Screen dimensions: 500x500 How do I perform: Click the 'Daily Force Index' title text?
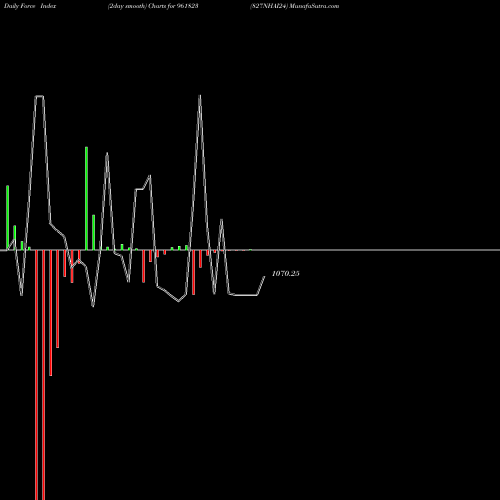click(30, 6)
